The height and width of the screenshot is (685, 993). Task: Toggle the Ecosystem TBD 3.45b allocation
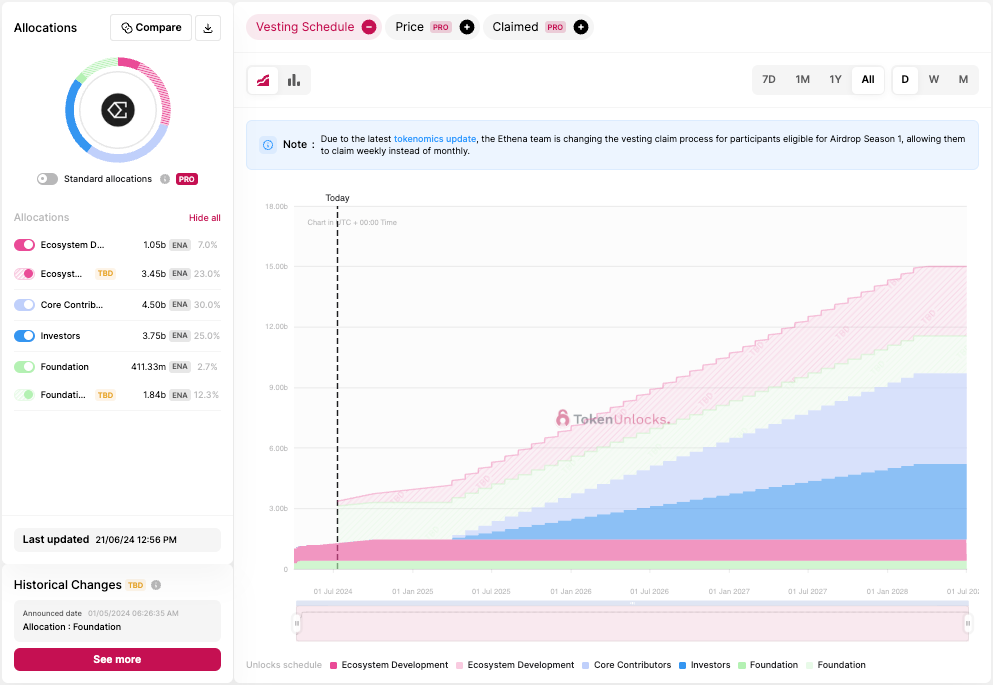tap(25, 274)
